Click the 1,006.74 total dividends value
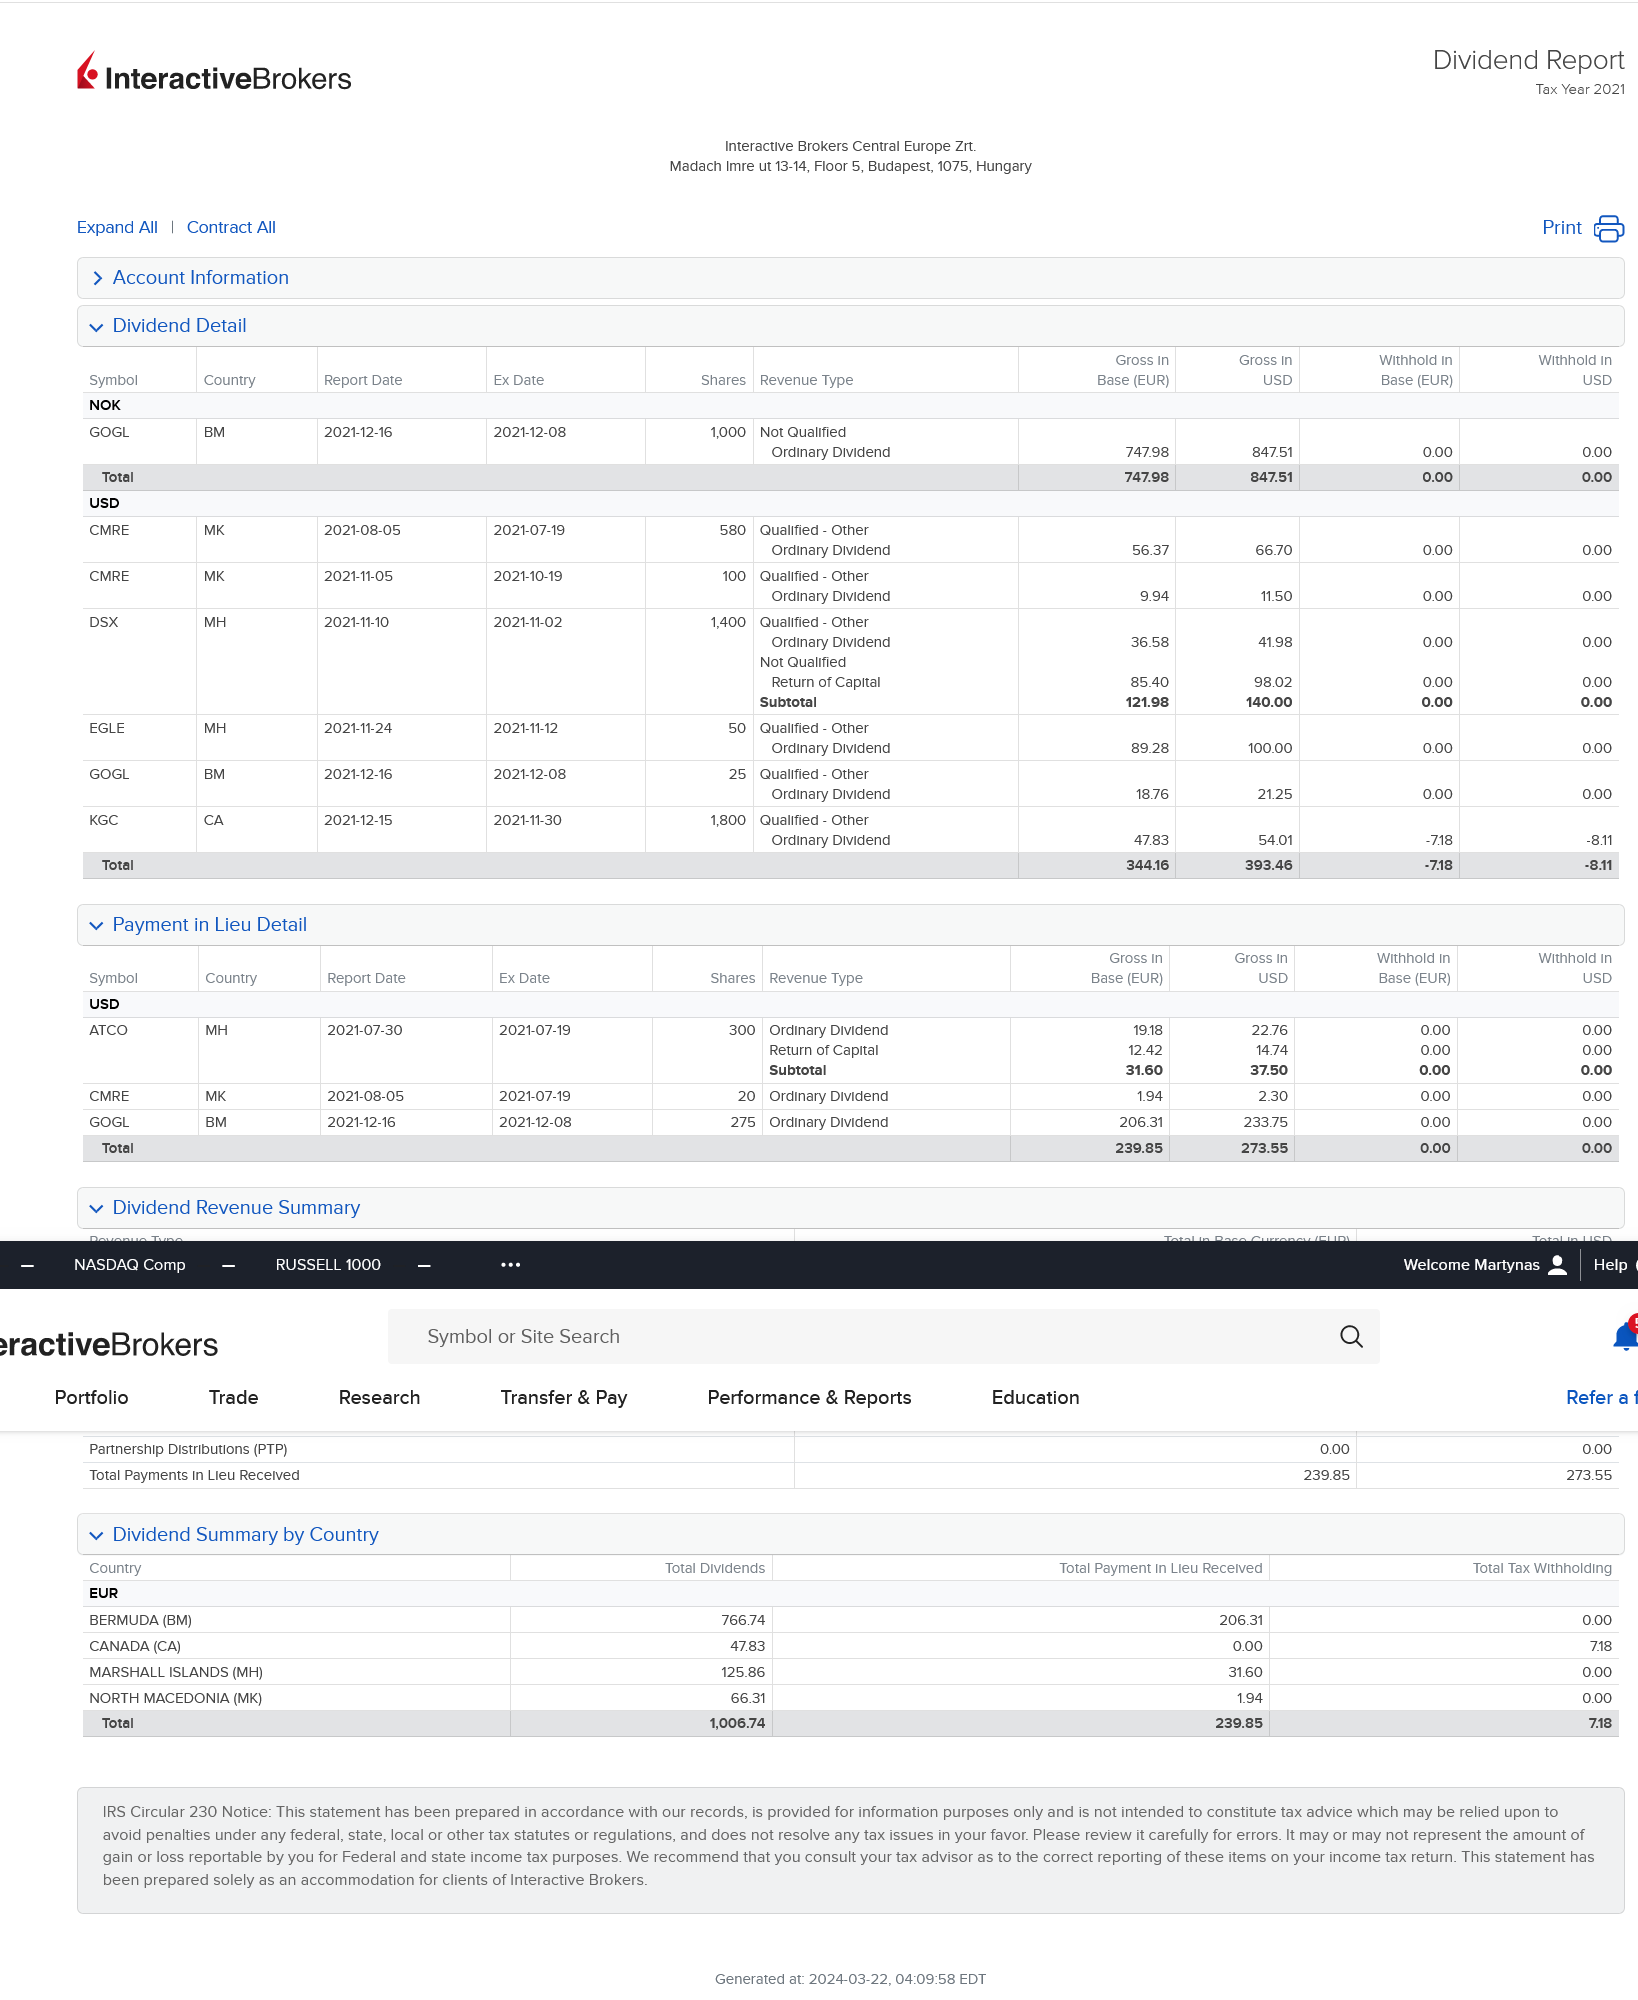The height and width of the screenshot is (2000, 1638). pos(737,1723)
